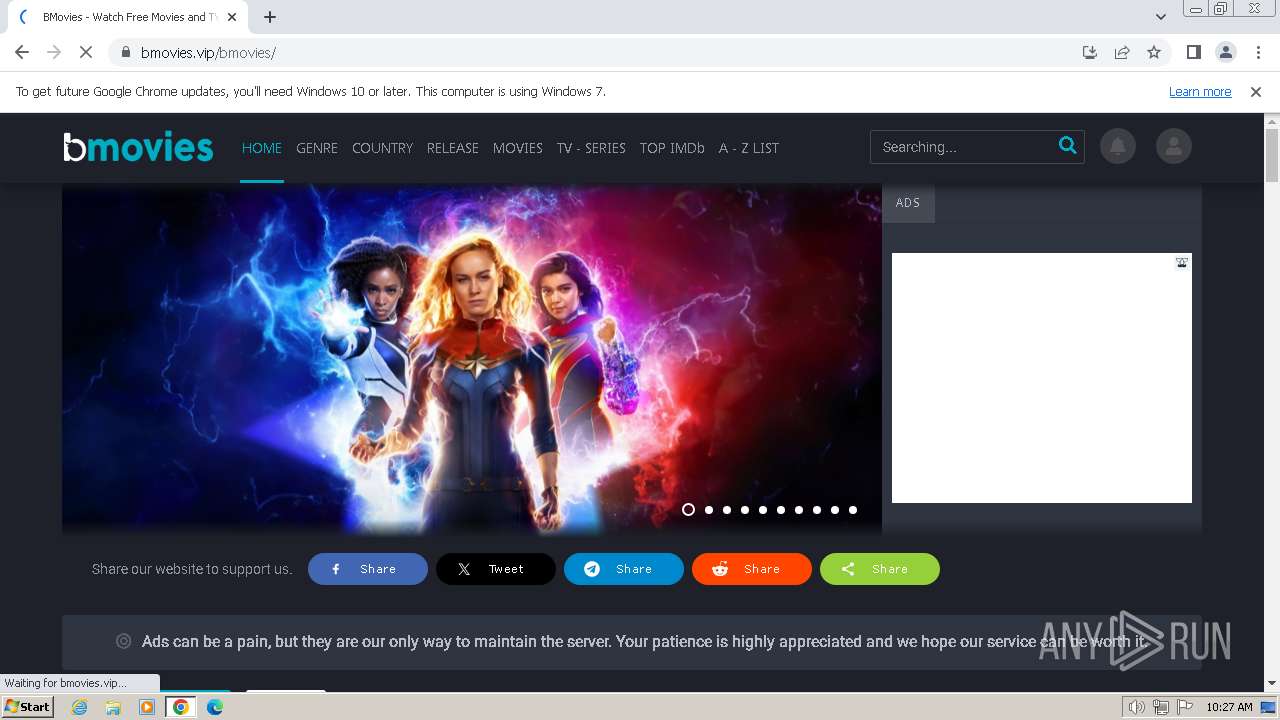Bookmark this page with the star

1154,52
